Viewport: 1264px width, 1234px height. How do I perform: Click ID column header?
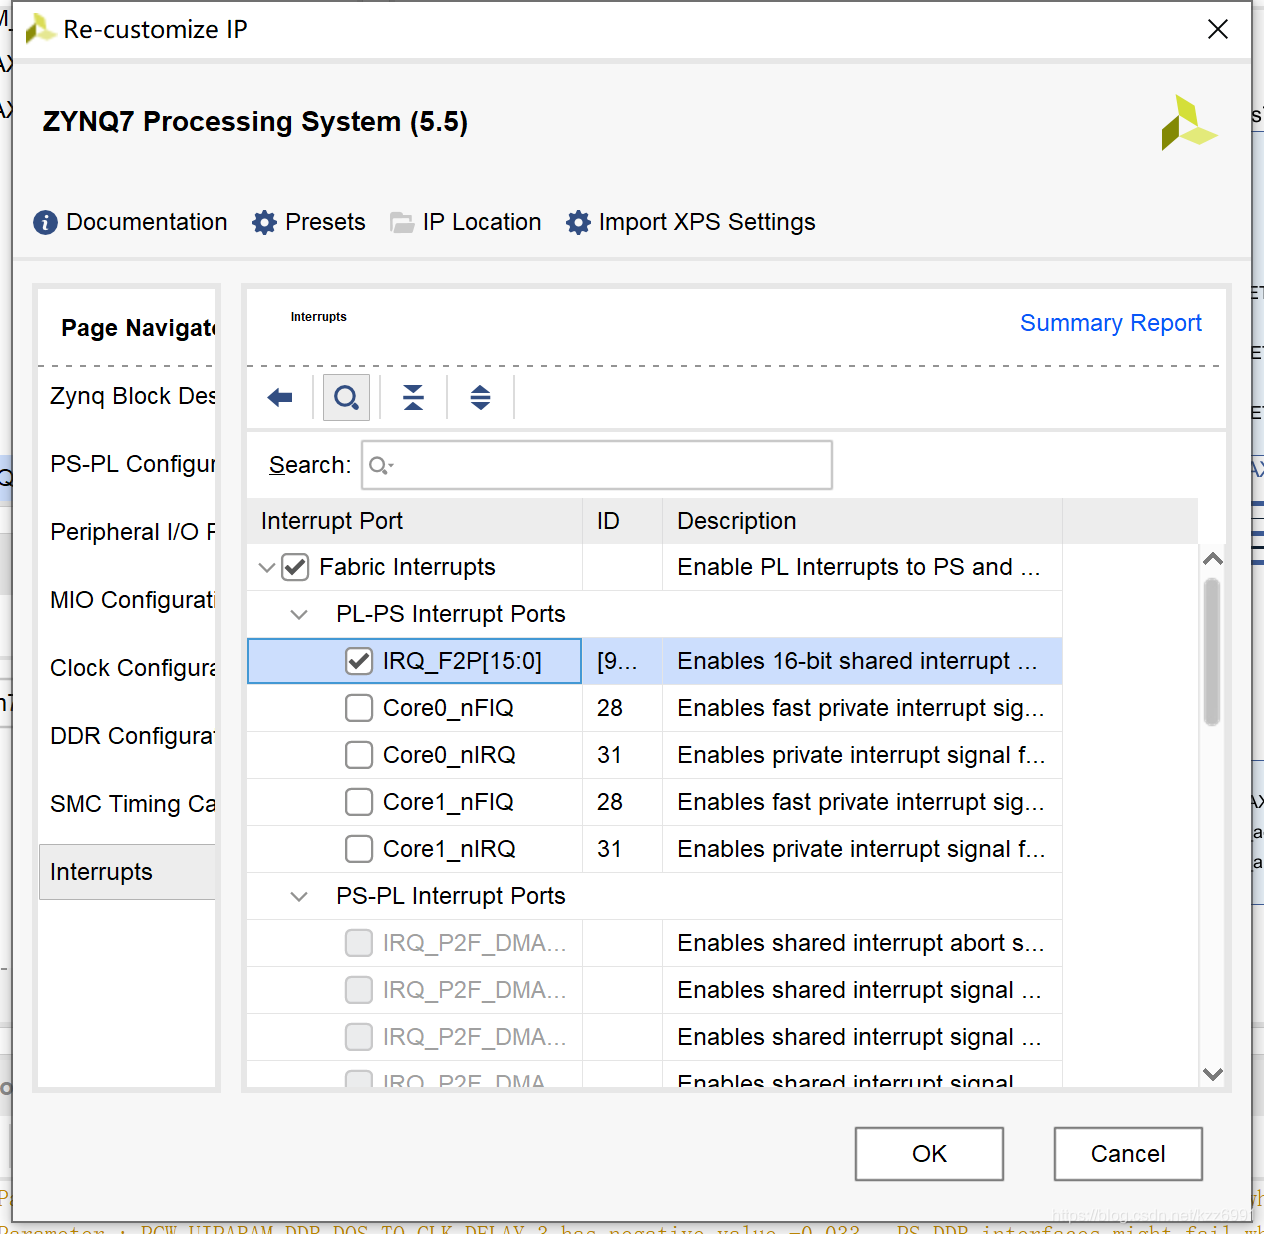[622, 521]
